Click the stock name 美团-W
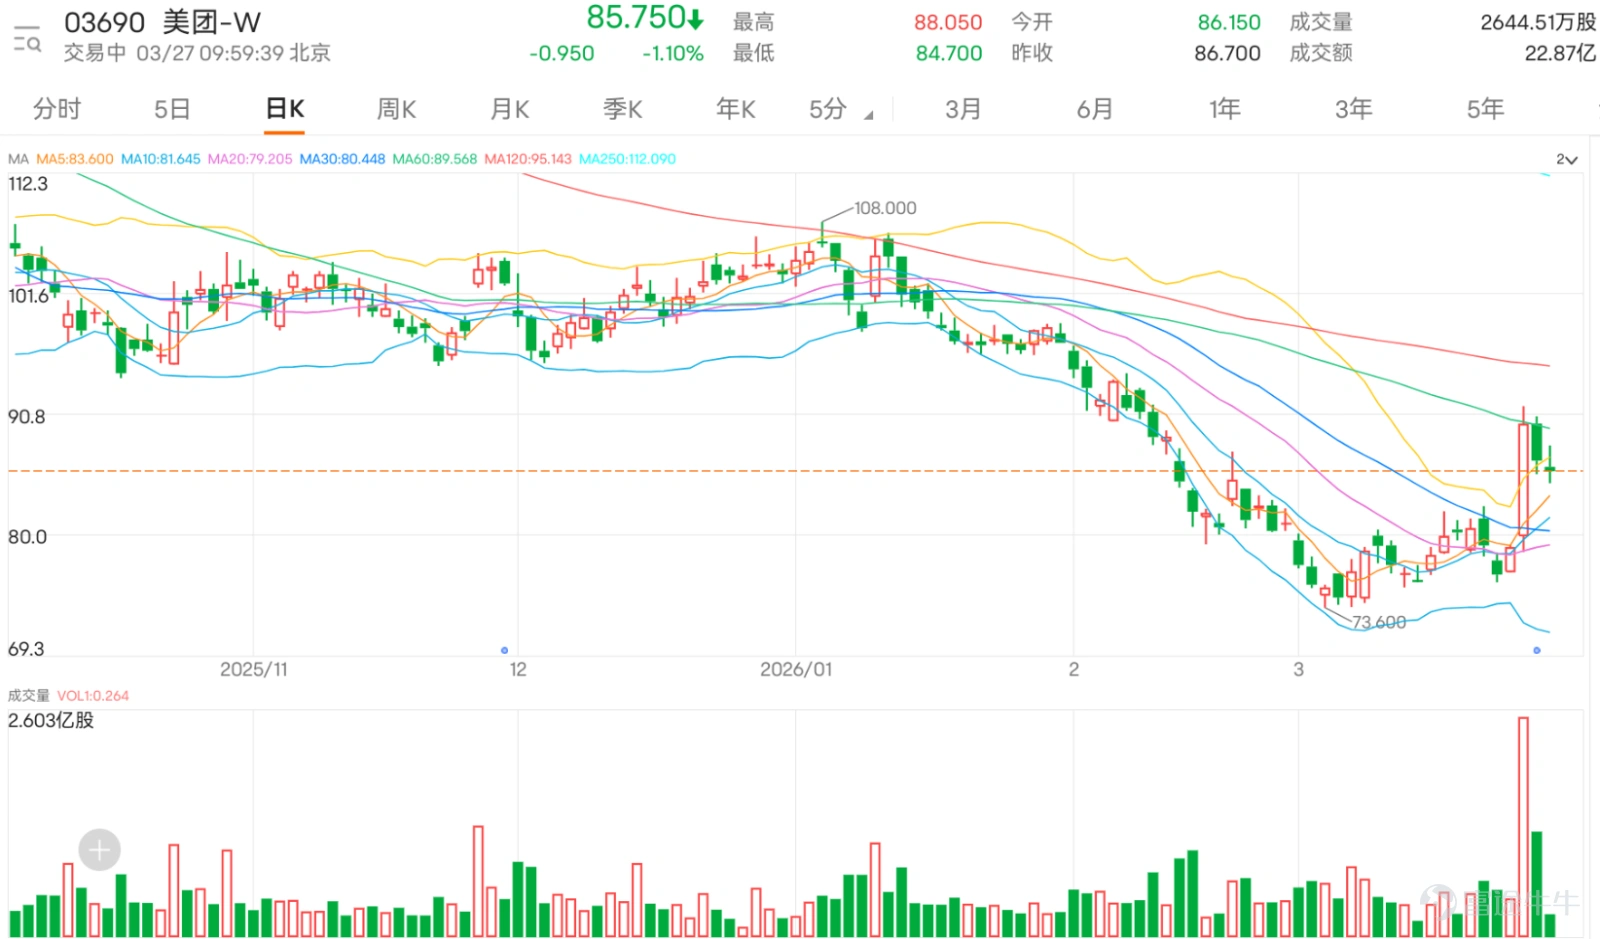The height and width of the screenshot is (939, 1600). (x=211, y=22)
